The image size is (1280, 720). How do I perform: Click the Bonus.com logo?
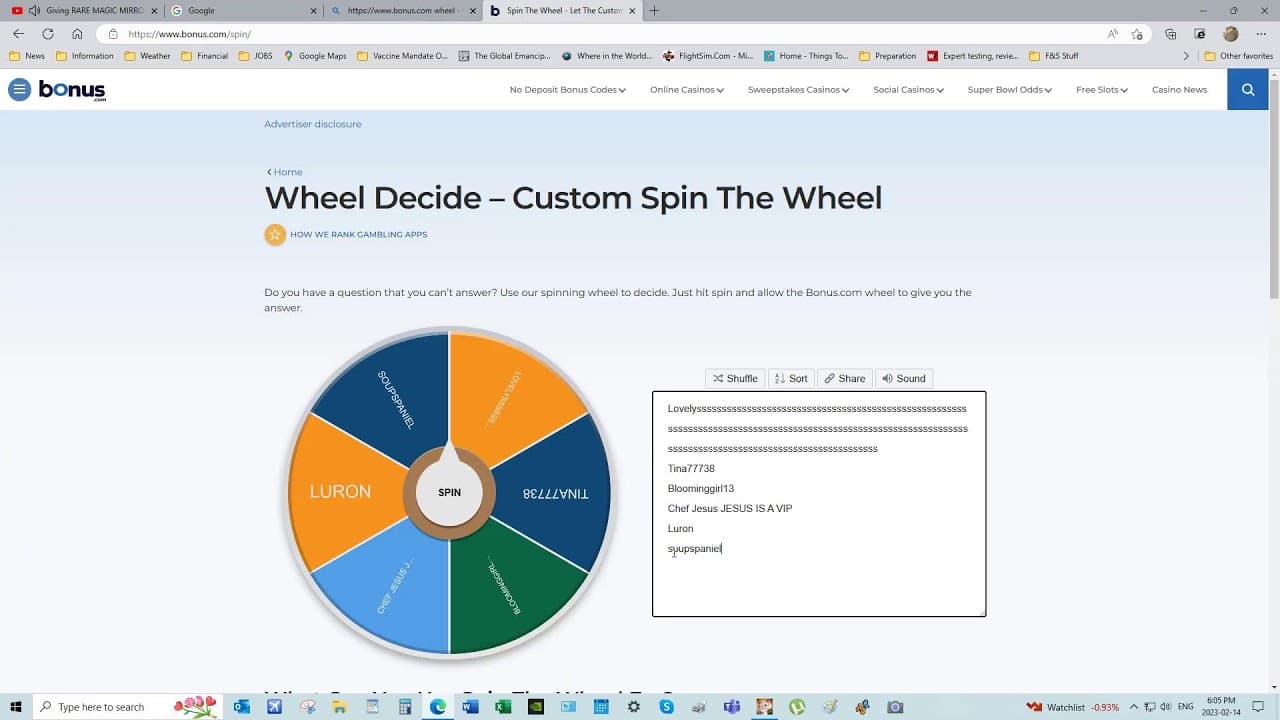(x=72, y=90)
